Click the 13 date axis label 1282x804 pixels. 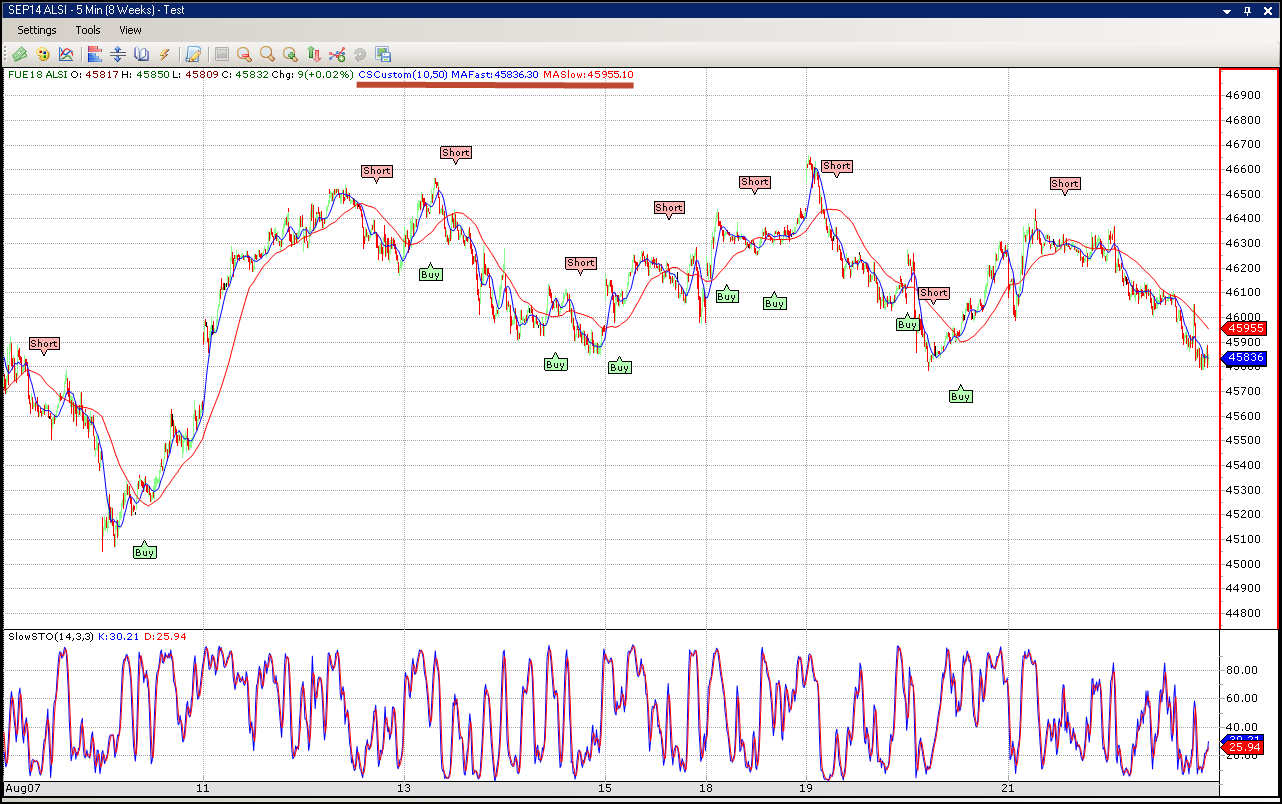click(404, 789)
